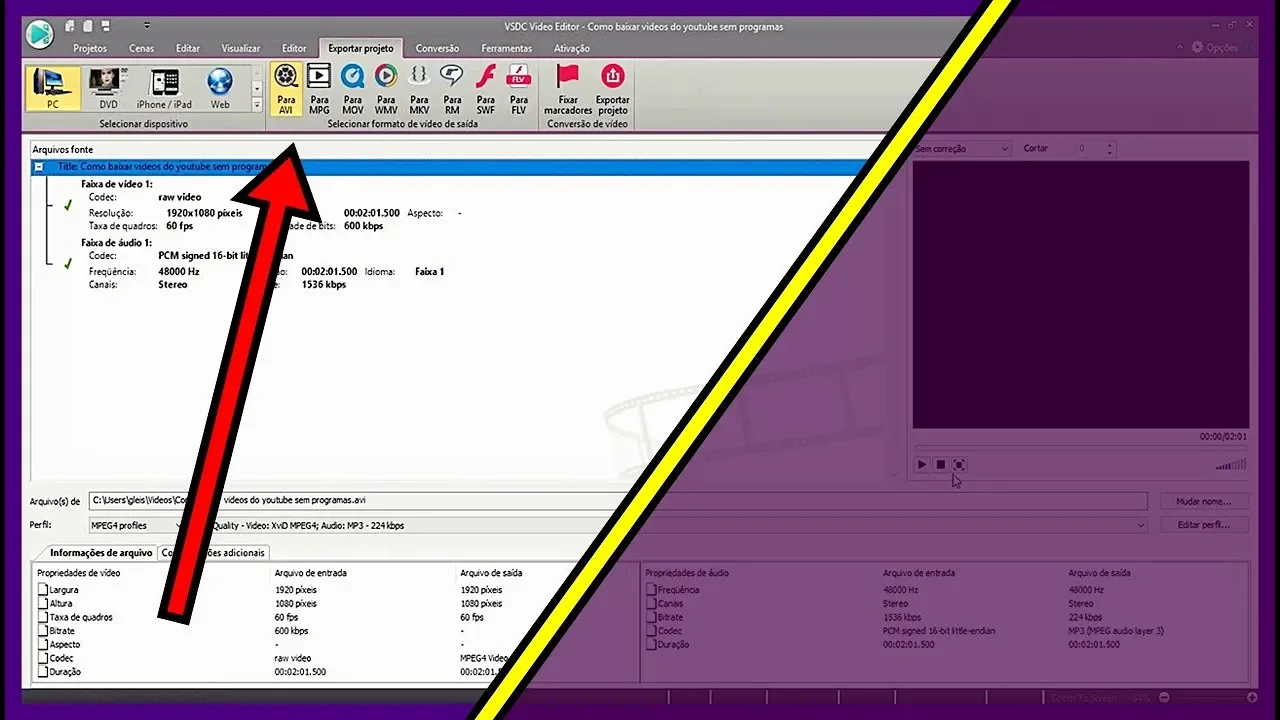
Task: Open the Cenas ribbon tab
Action: [x=141, y=48]
